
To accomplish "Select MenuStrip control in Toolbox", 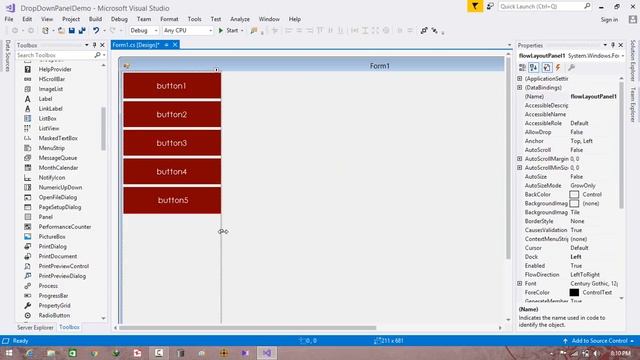I will pos(51,148).
